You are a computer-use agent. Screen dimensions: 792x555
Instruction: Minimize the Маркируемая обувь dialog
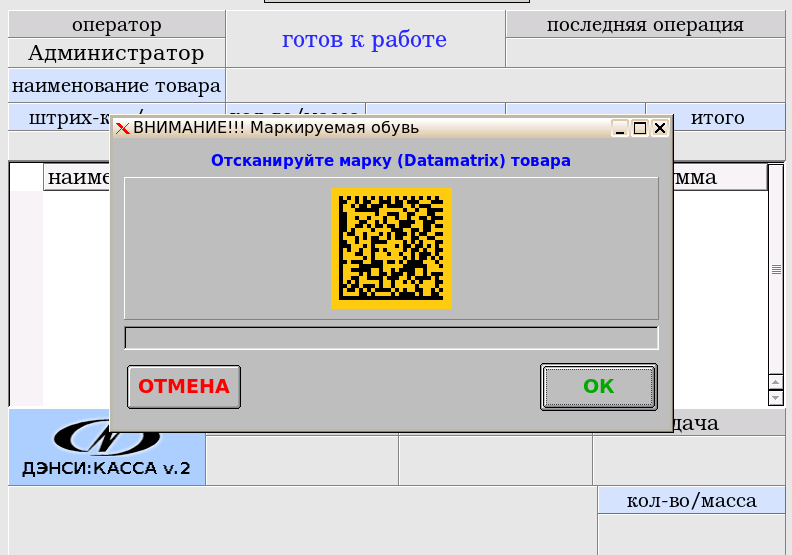[620, 128]
